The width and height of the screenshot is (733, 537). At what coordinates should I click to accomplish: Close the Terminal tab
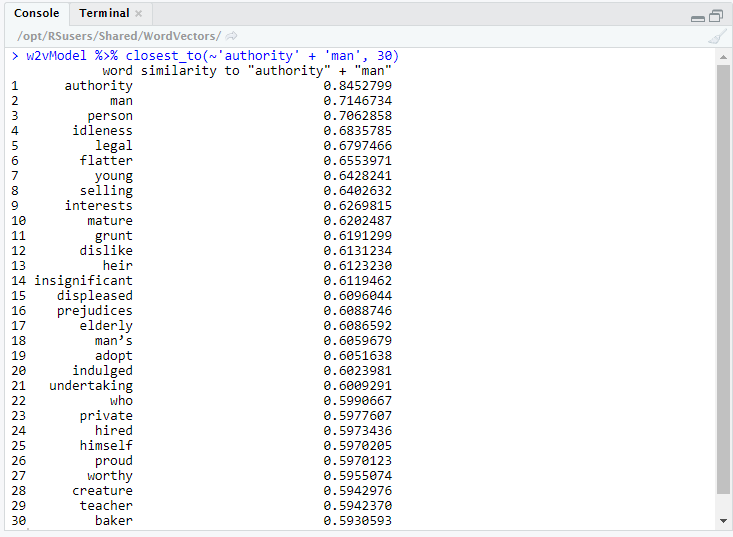tap(138, 14)
